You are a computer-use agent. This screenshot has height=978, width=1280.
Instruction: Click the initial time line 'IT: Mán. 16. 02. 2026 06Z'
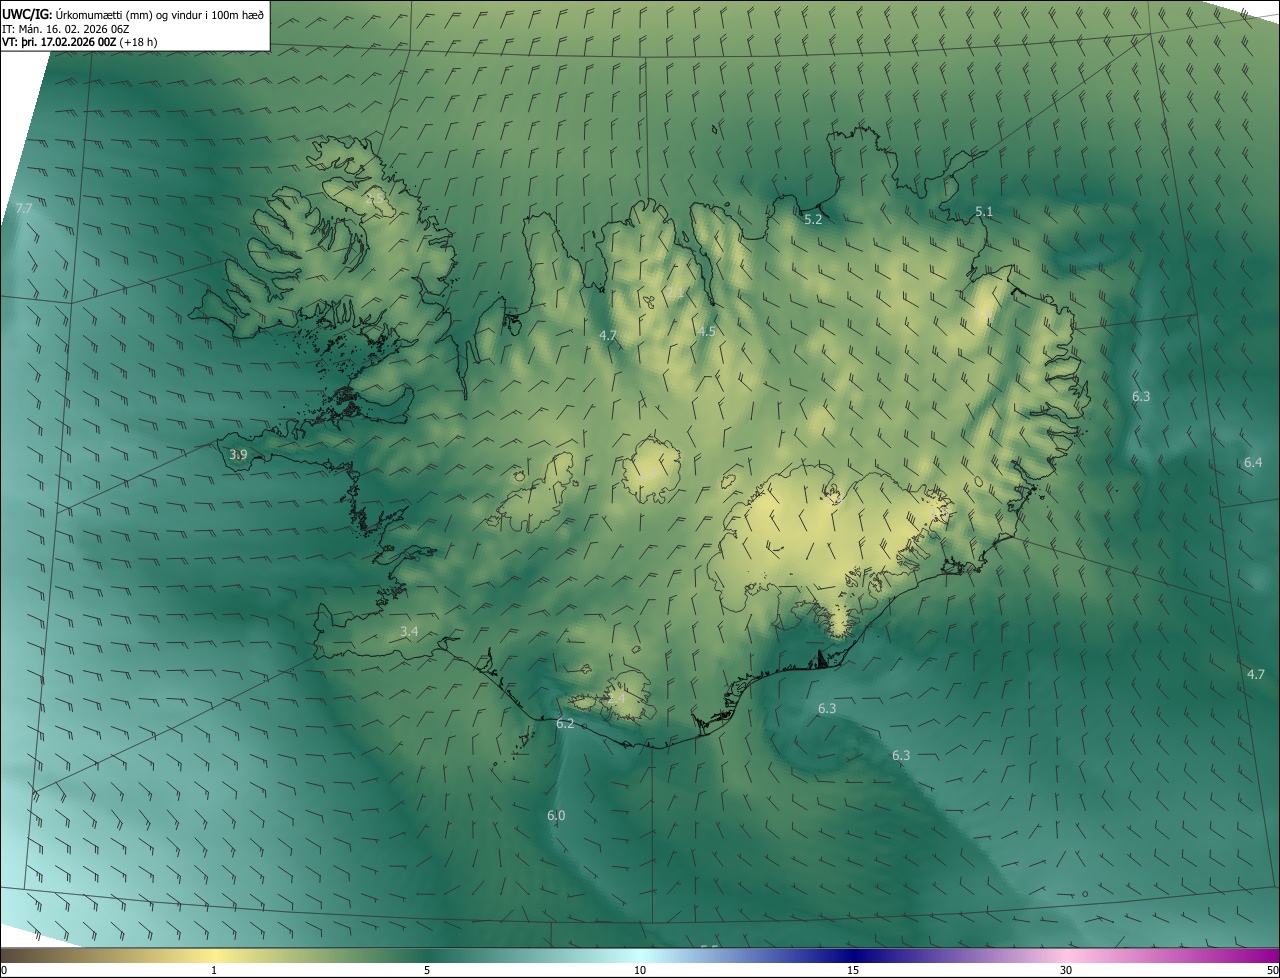coord(66,28)
